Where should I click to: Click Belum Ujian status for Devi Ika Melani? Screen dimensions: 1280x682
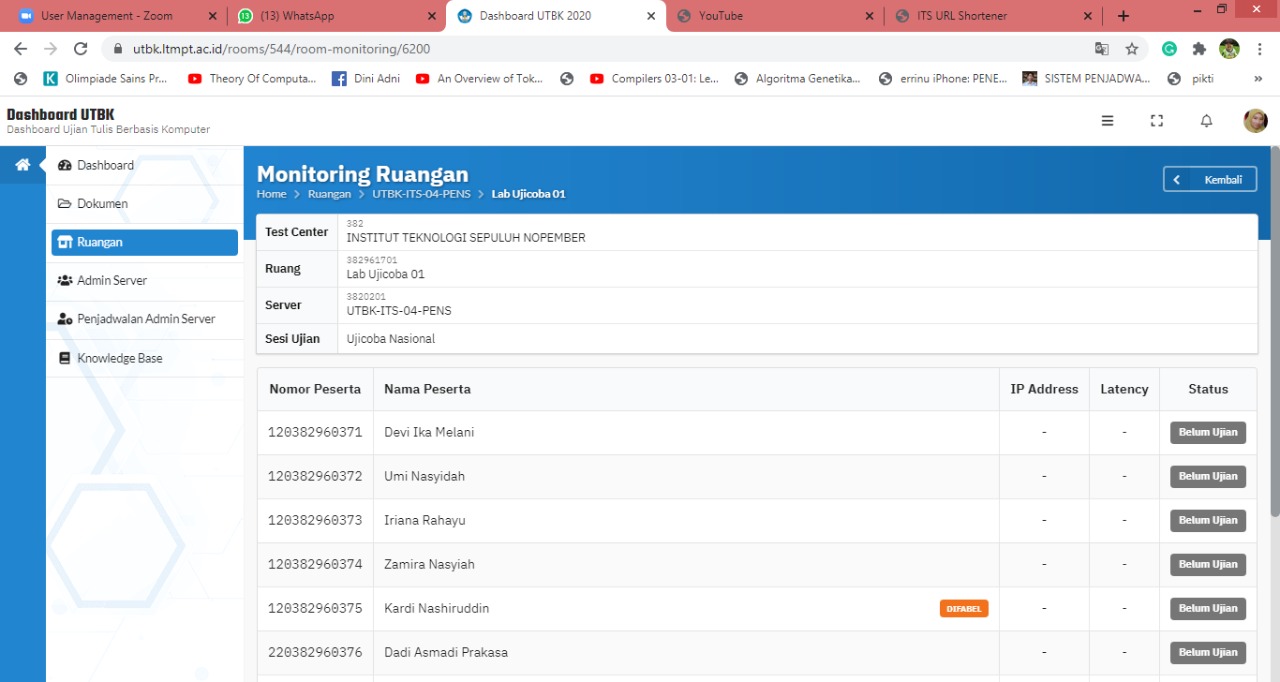point(1208,433)
